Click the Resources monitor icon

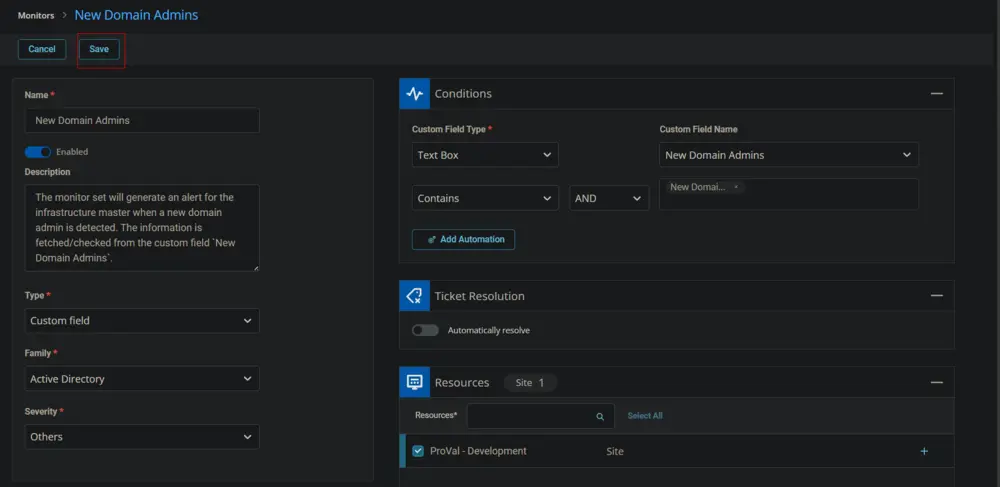point(415,382)
